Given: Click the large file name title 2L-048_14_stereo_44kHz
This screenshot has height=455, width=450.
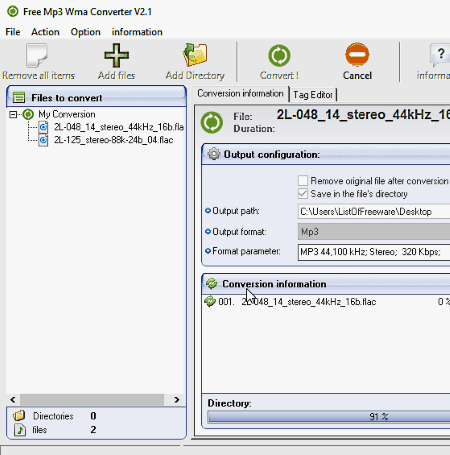Looking at the screenshot, I should click(363, 115).
